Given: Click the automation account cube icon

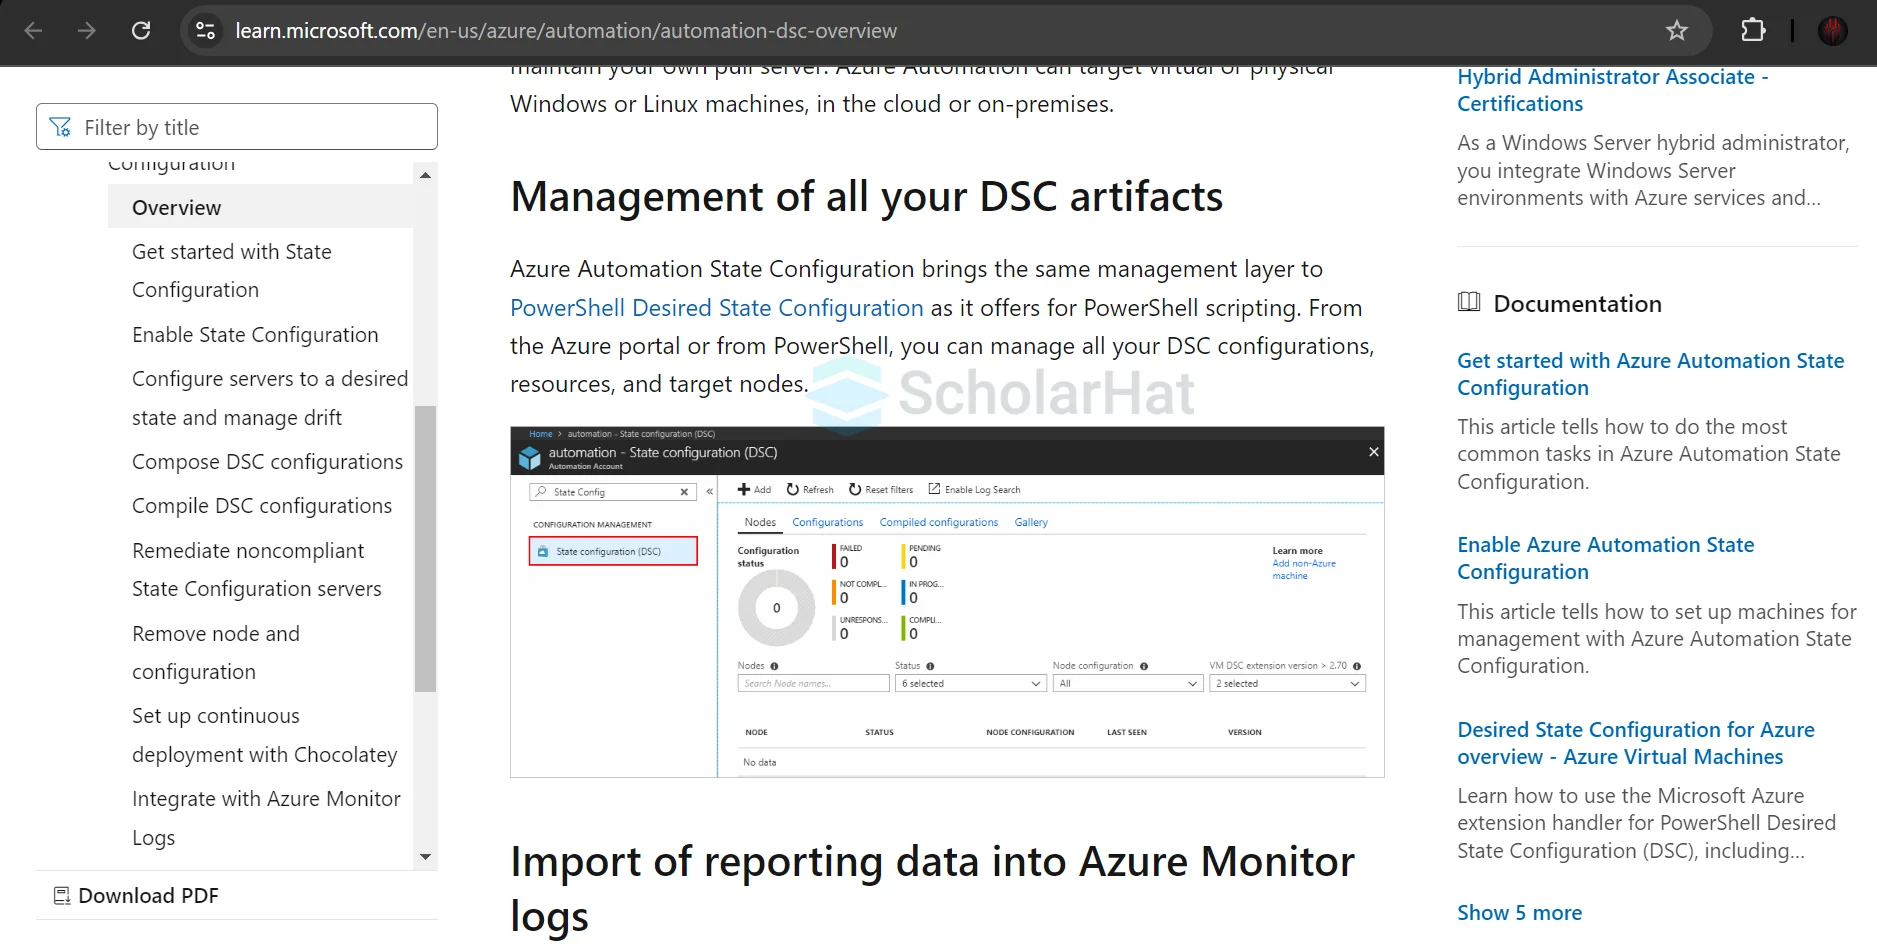Looking at the screenshot, I should (x=529, y=458).
